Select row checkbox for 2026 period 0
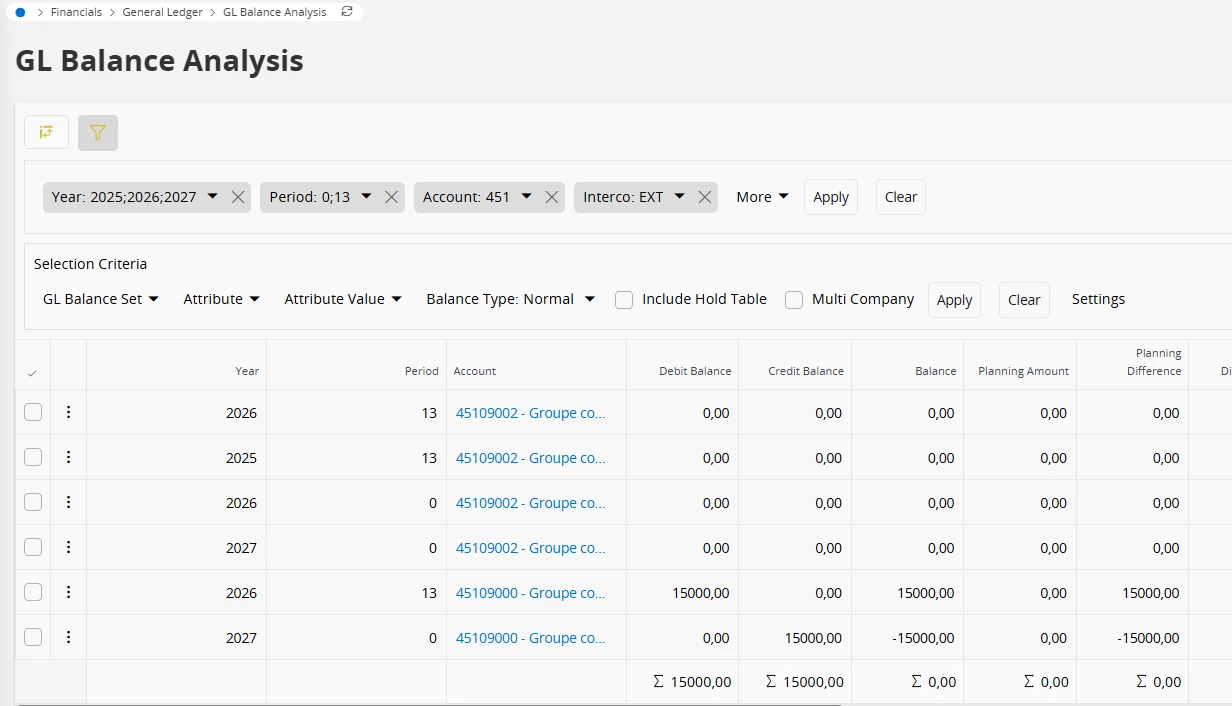 tap(33, 502)
